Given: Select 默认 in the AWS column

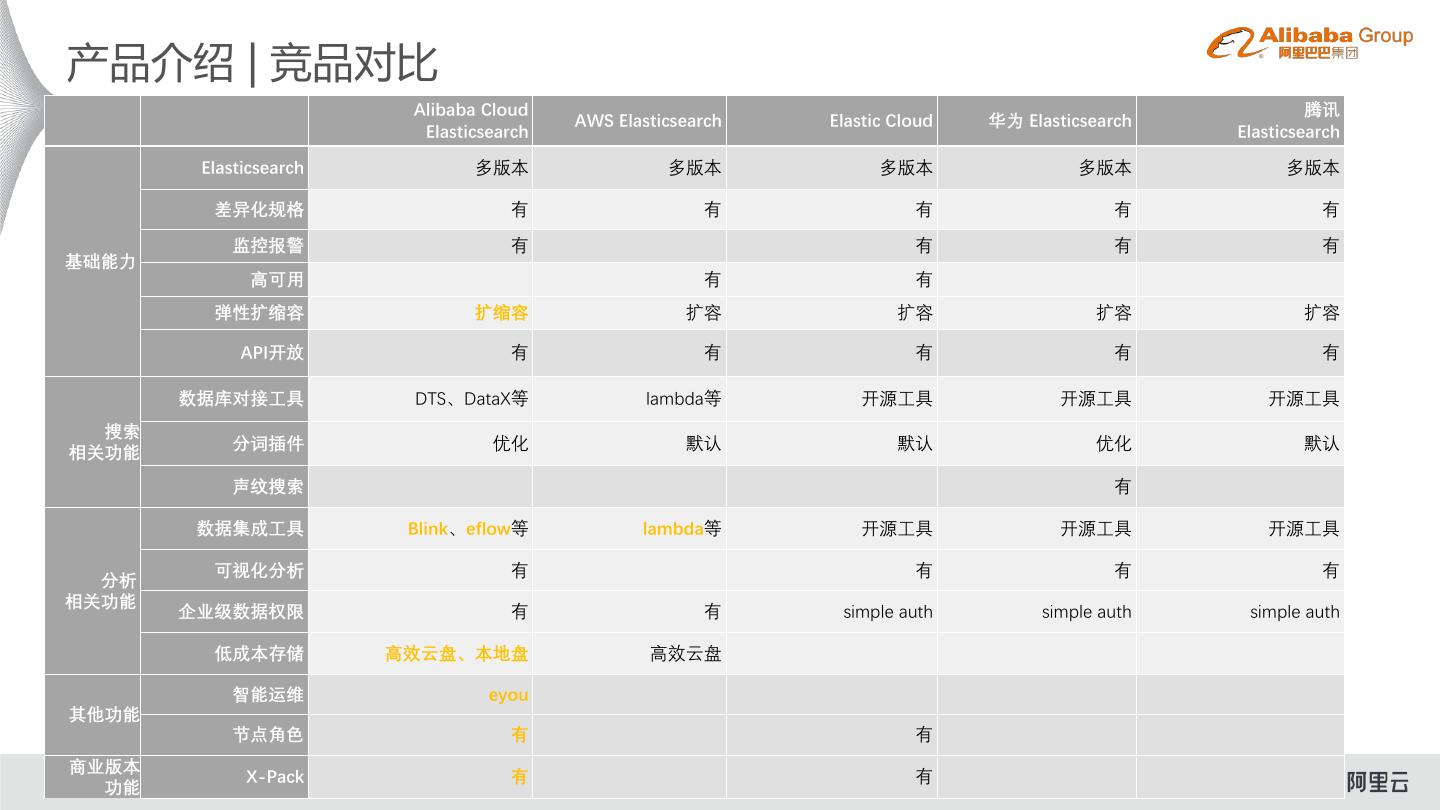Looking at the screenshot, I should (704, 443).
